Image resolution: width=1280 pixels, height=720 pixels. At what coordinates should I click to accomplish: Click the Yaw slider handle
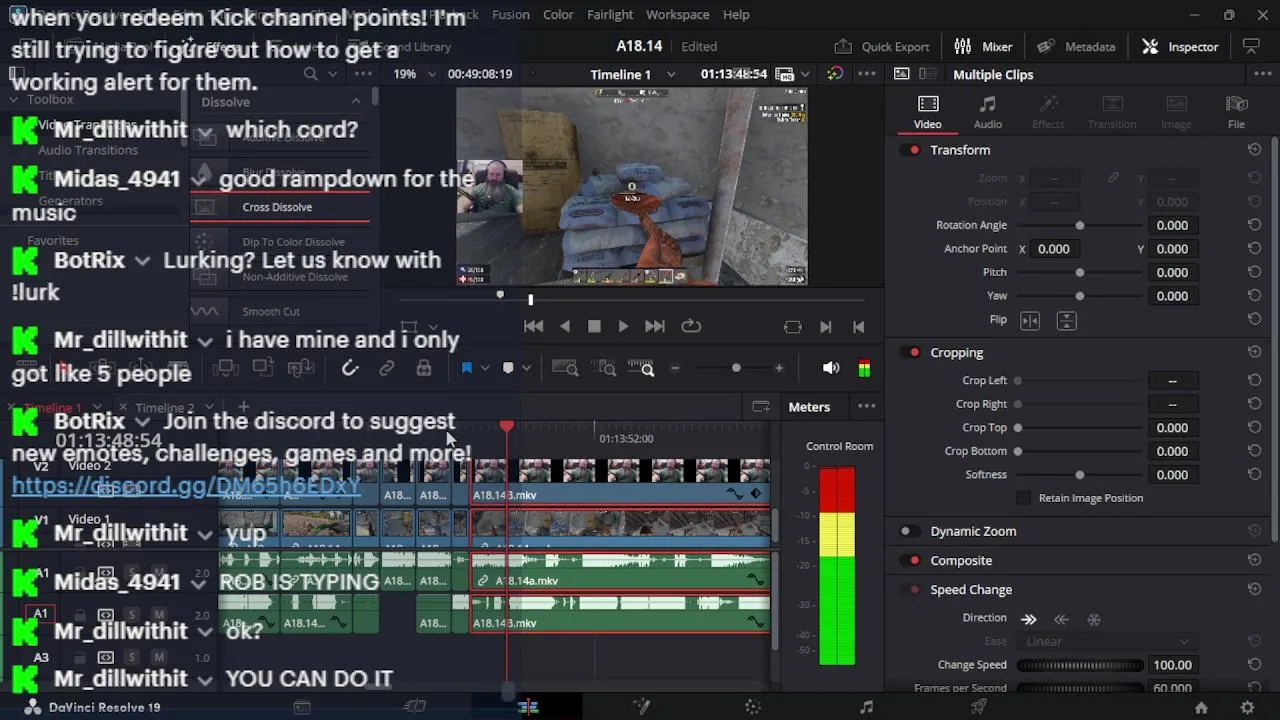pyautogui.click(x=1080, y=296)
